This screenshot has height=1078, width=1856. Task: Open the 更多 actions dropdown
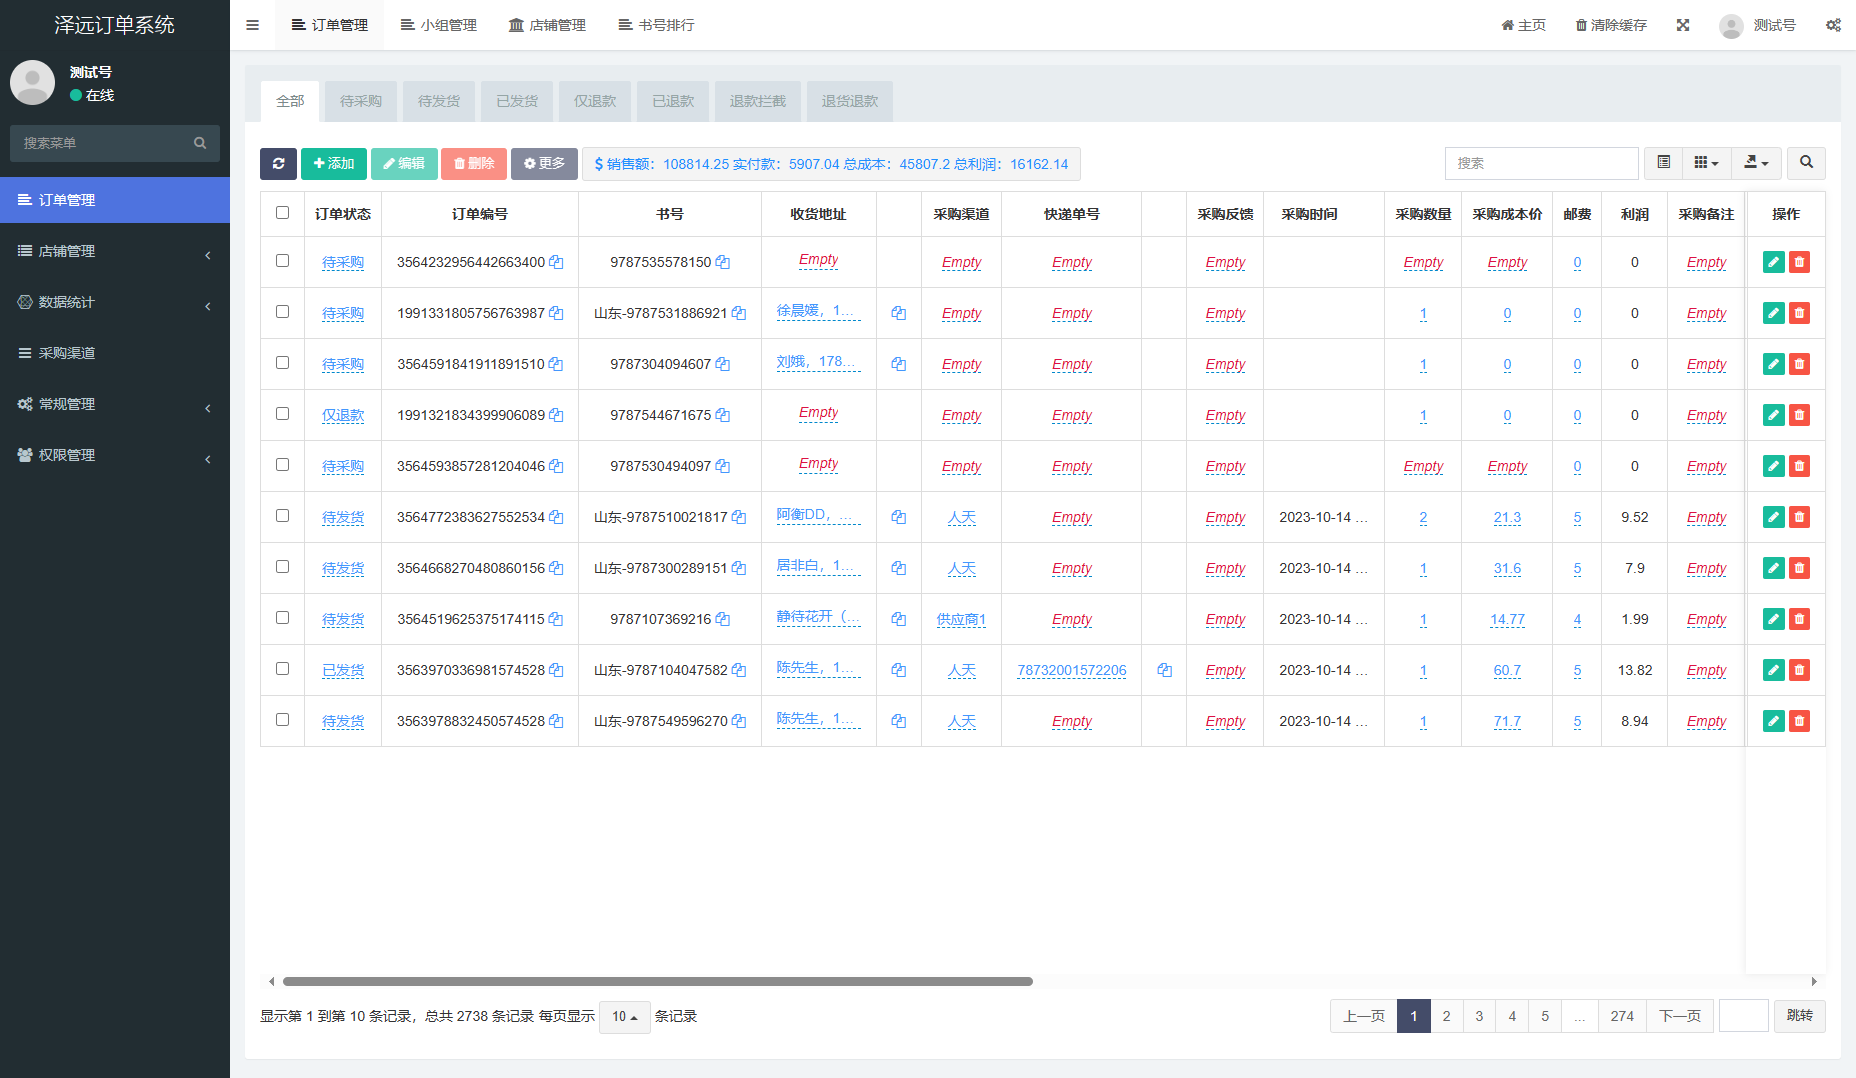click(544, 164)
